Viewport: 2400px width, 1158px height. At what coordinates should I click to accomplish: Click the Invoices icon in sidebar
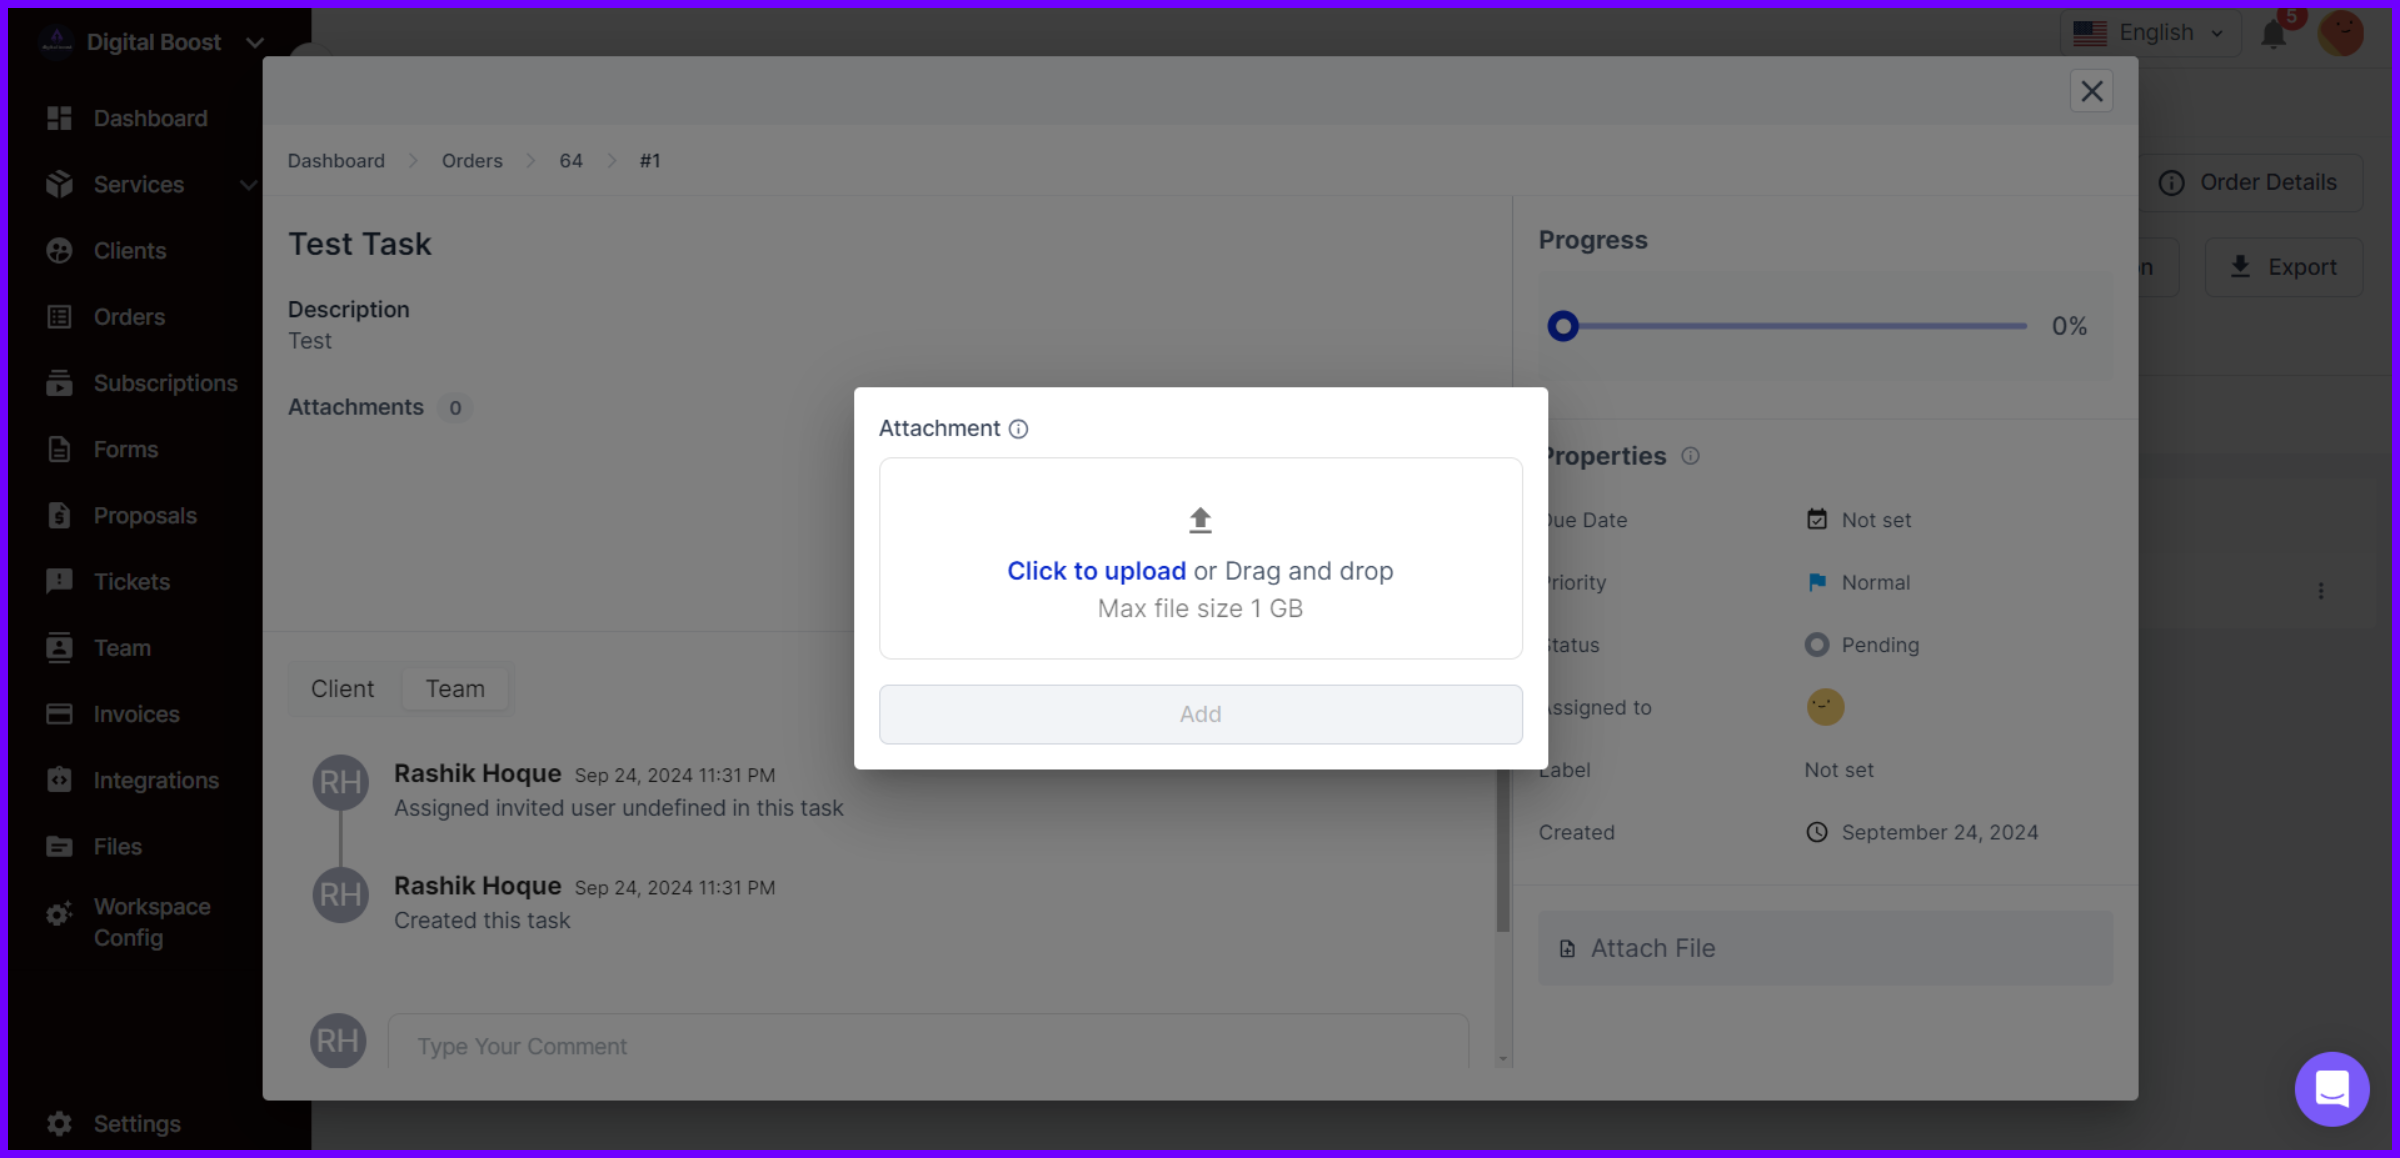pyautogui.click(x=57, y=713)
